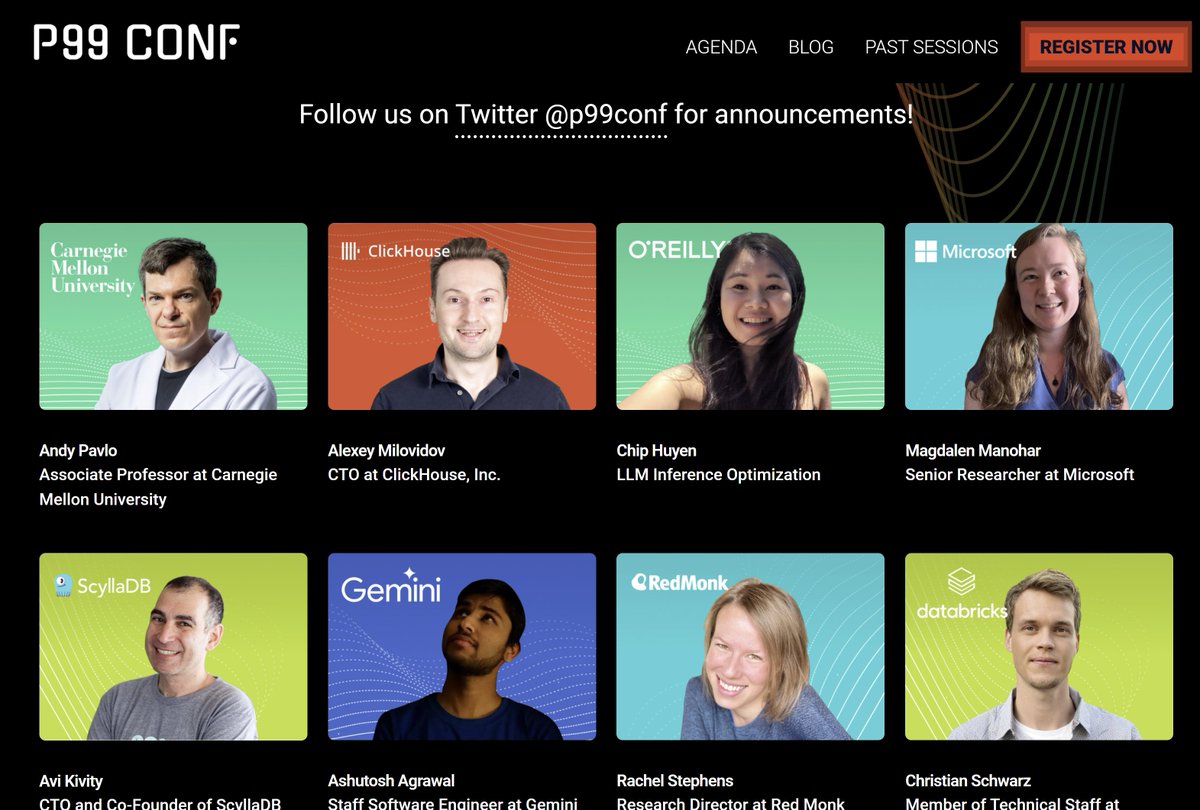Image resolution: width=1200 pixels, height=810 pixels.
Task: Select the name Ashutosh Agrawal
Action: click(x=391, y=780)
